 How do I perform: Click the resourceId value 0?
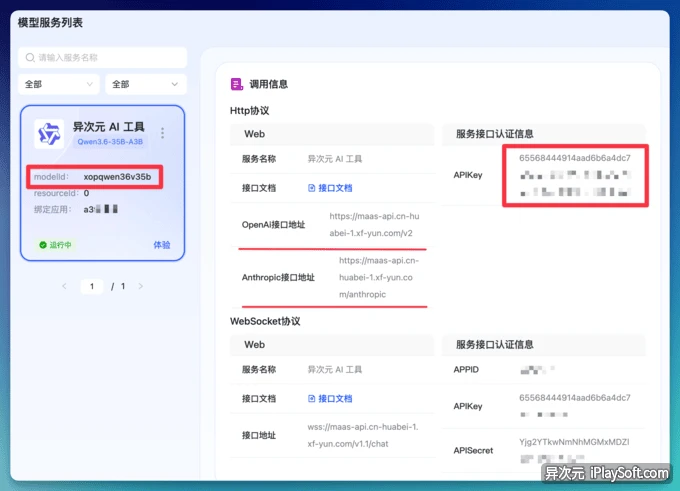coord(86,193)
